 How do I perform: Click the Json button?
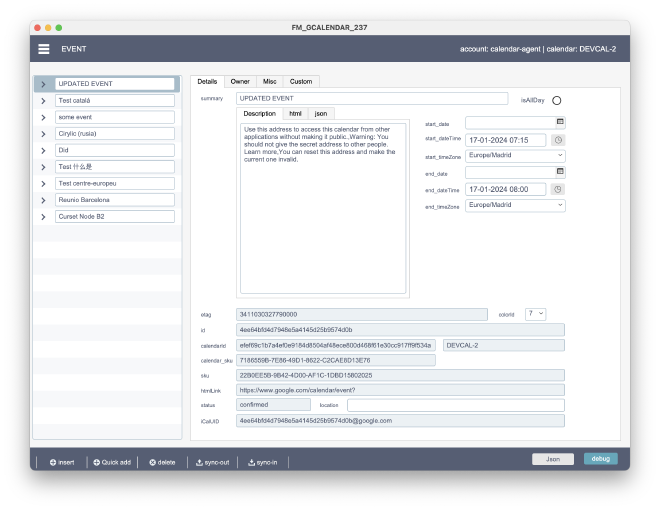pos(553,459)
